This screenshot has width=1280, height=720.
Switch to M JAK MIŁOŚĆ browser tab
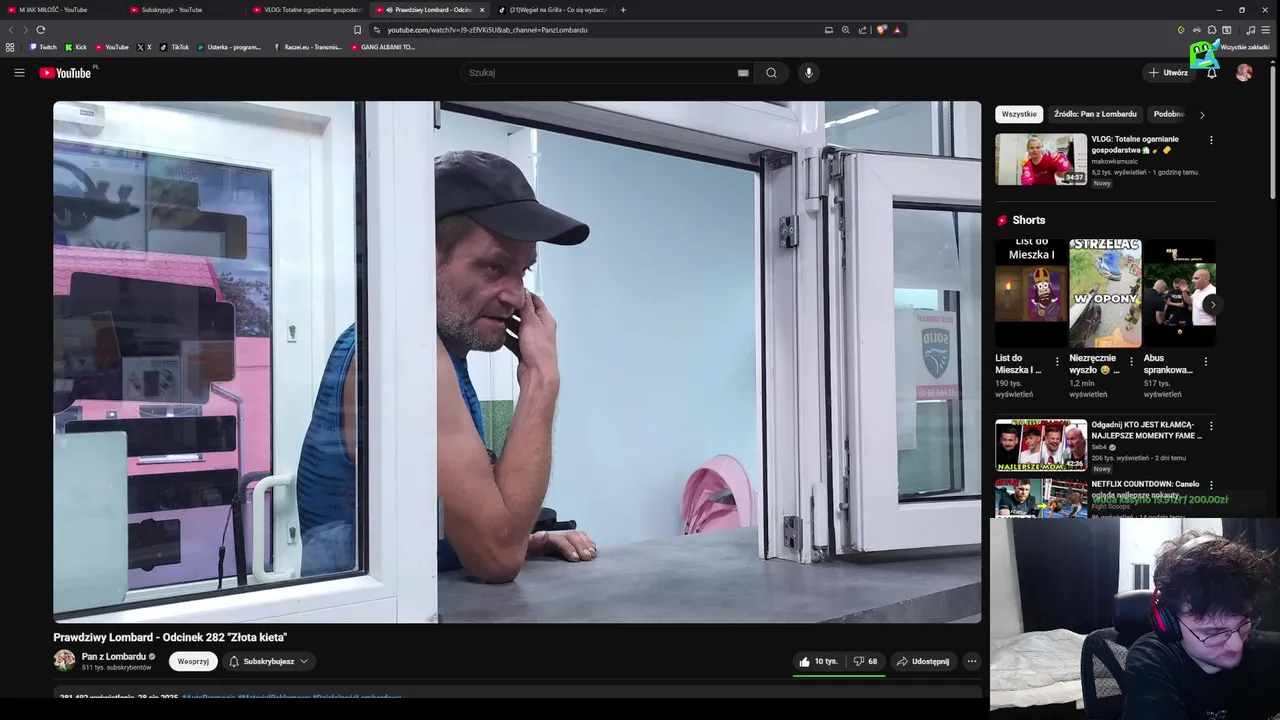pos(60,10)
